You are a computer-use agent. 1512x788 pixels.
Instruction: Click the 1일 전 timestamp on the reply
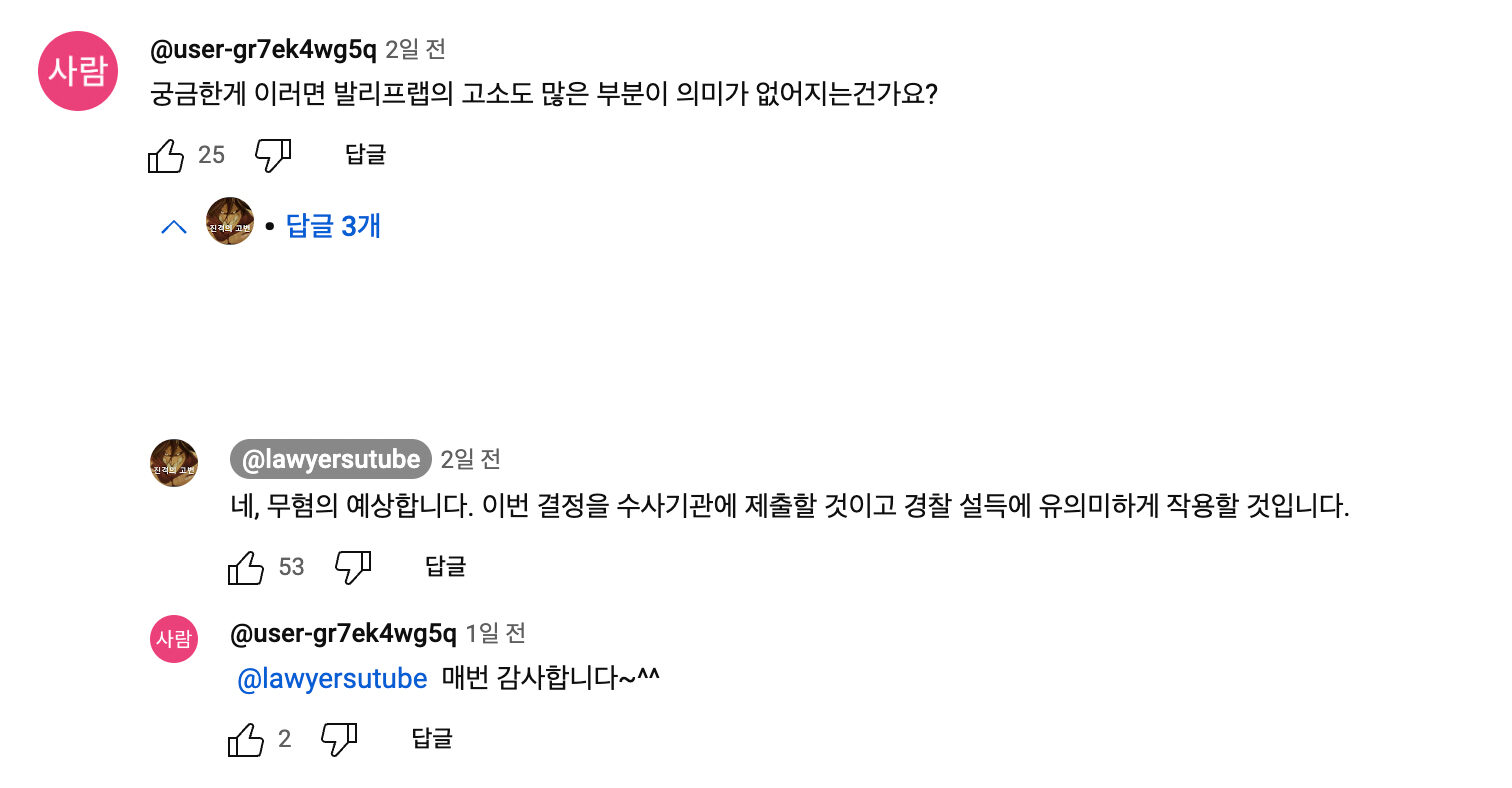495,633
